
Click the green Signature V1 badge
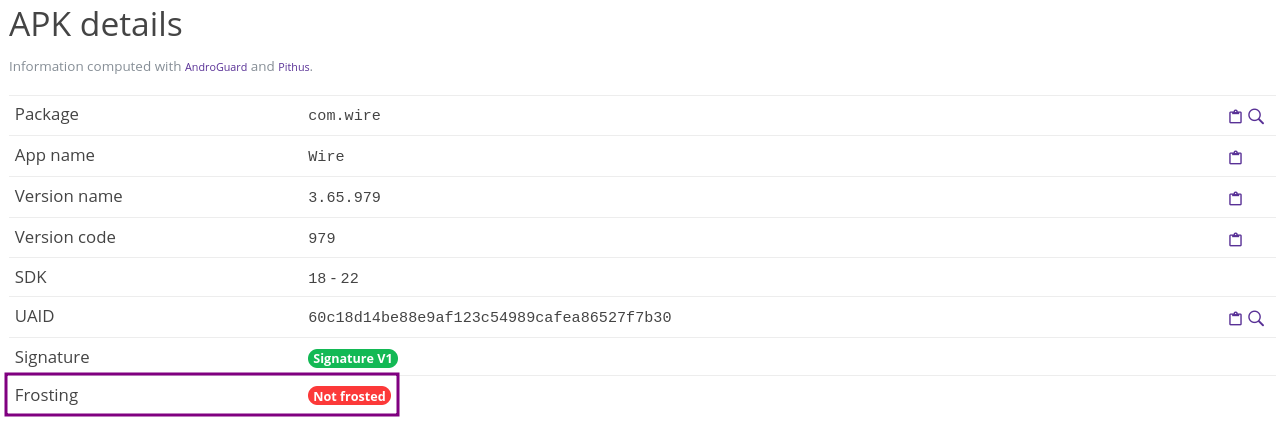[x=353, y=358]
